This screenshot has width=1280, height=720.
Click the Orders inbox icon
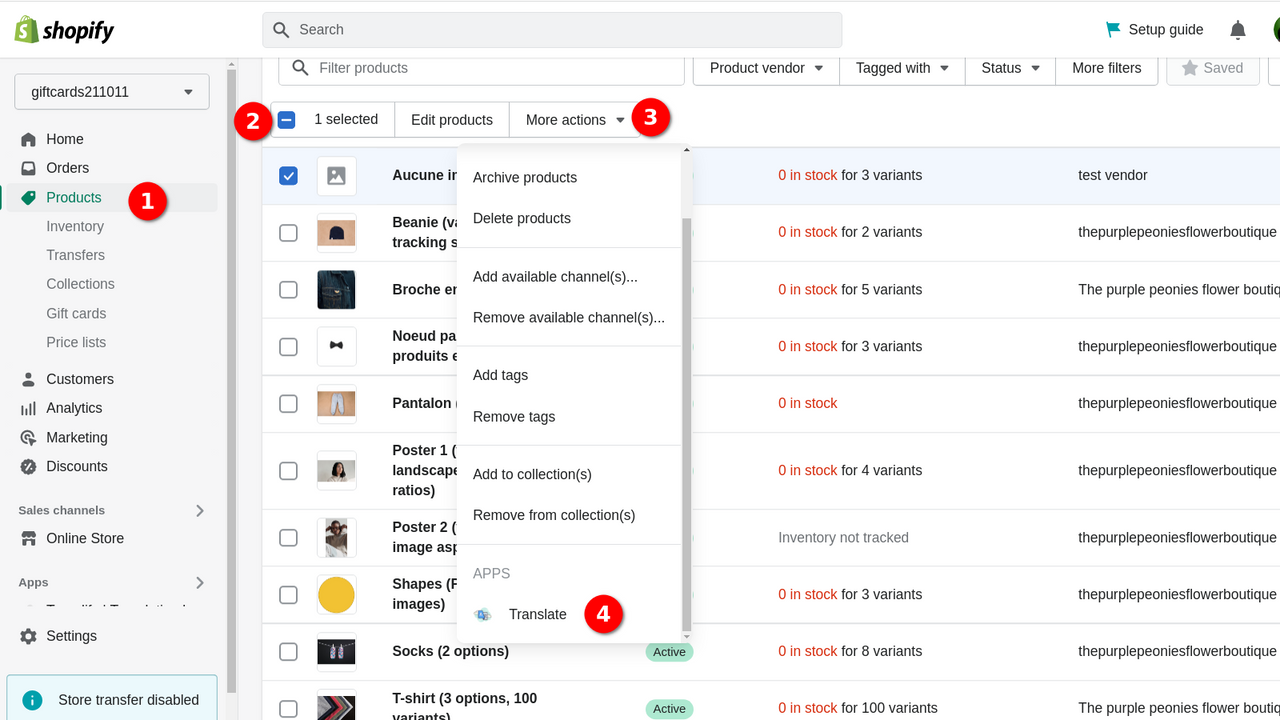click(x=28, y=168)
